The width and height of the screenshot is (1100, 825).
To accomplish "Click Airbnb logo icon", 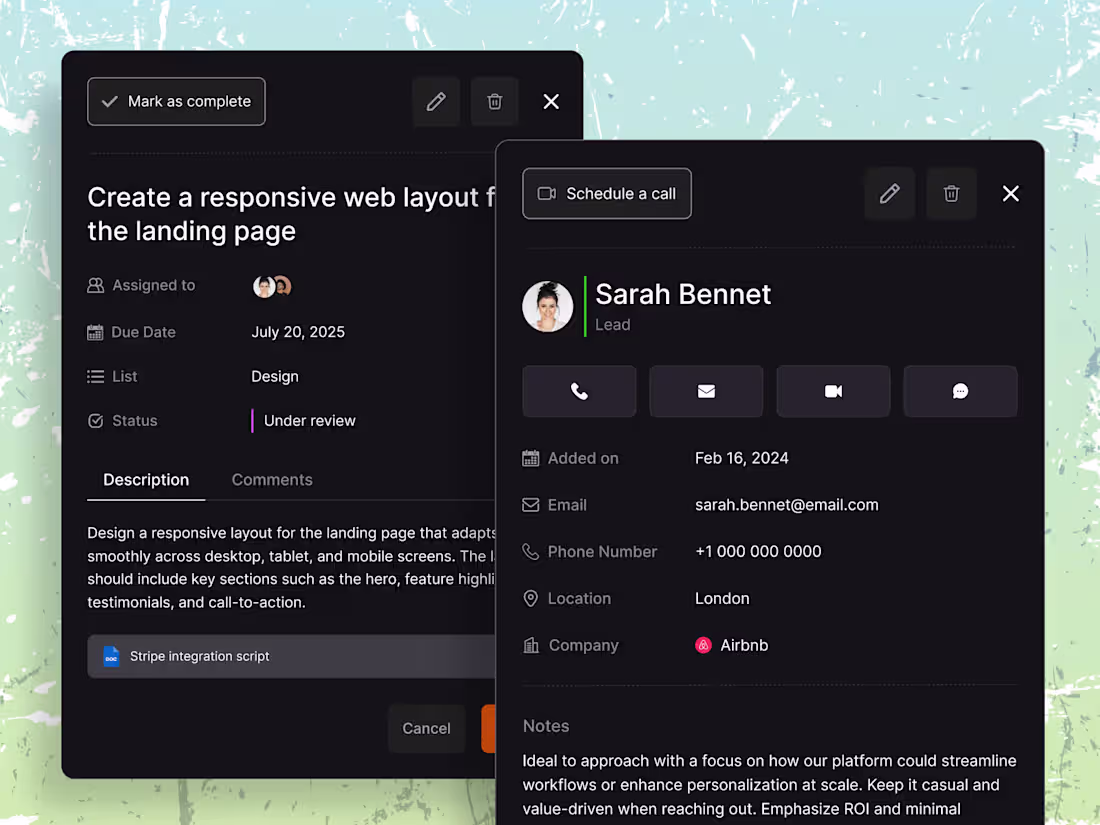I will click(704, 645).
